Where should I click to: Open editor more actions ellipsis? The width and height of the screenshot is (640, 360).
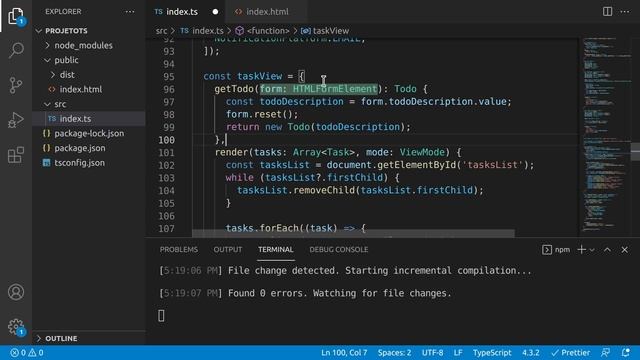click(624, 11)
